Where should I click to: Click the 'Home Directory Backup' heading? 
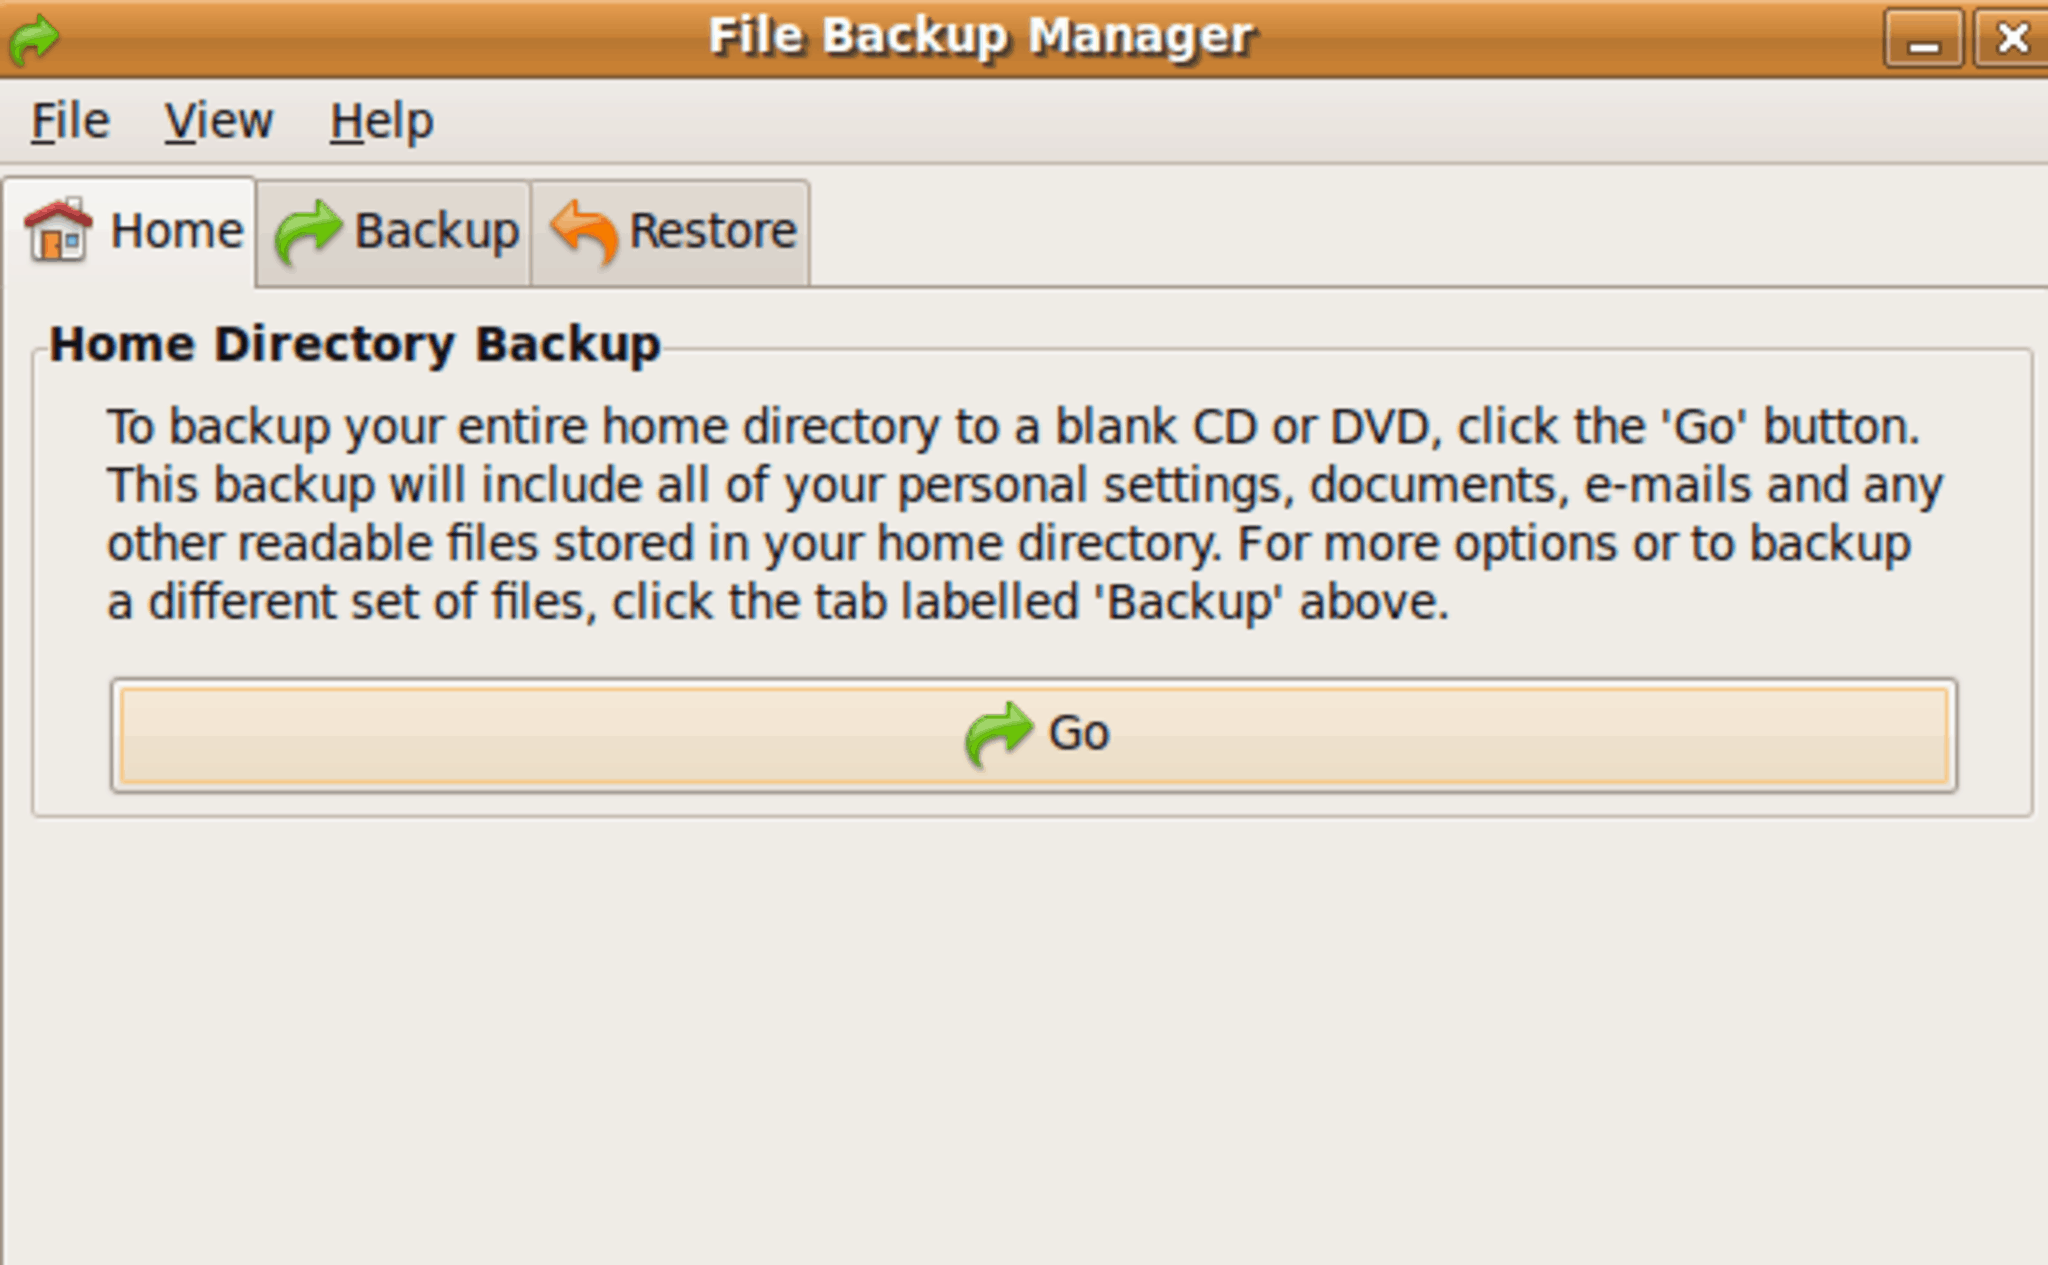(x=355, y=345)
